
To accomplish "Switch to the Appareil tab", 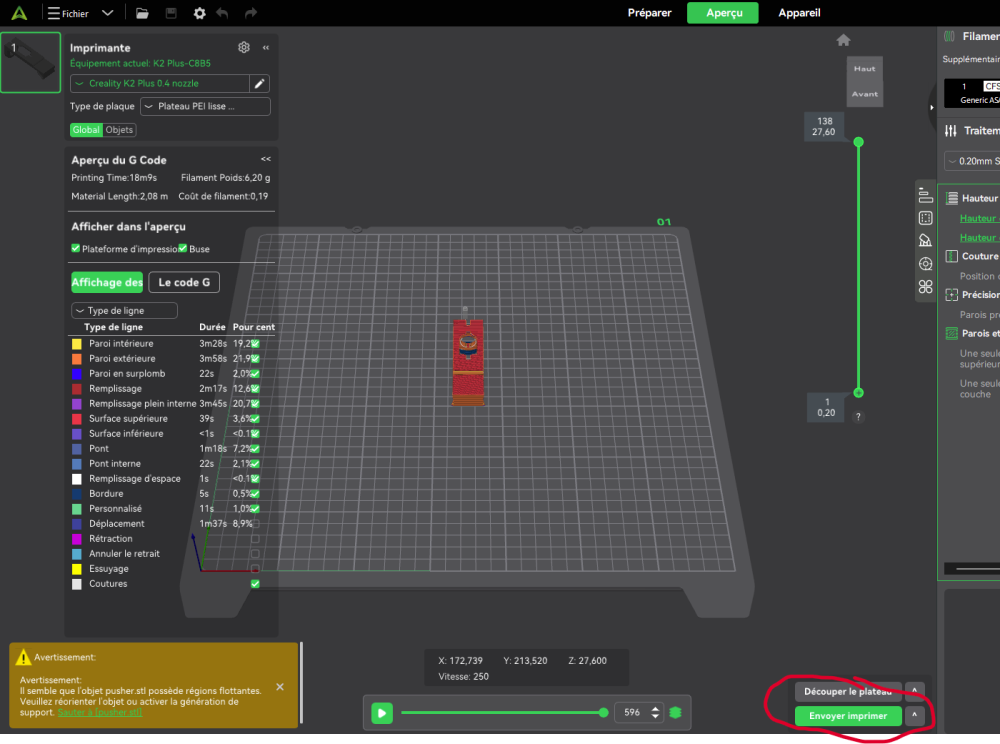I will pyautogui.click(x=799, y=13).
